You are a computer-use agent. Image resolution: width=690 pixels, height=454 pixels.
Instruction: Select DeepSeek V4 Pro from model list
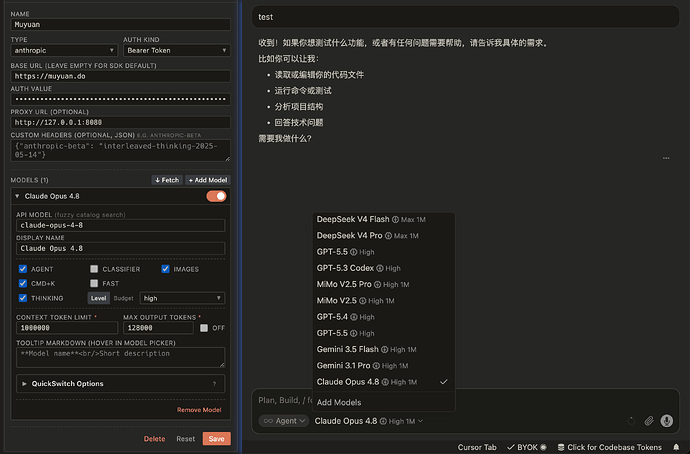(383, 236)
